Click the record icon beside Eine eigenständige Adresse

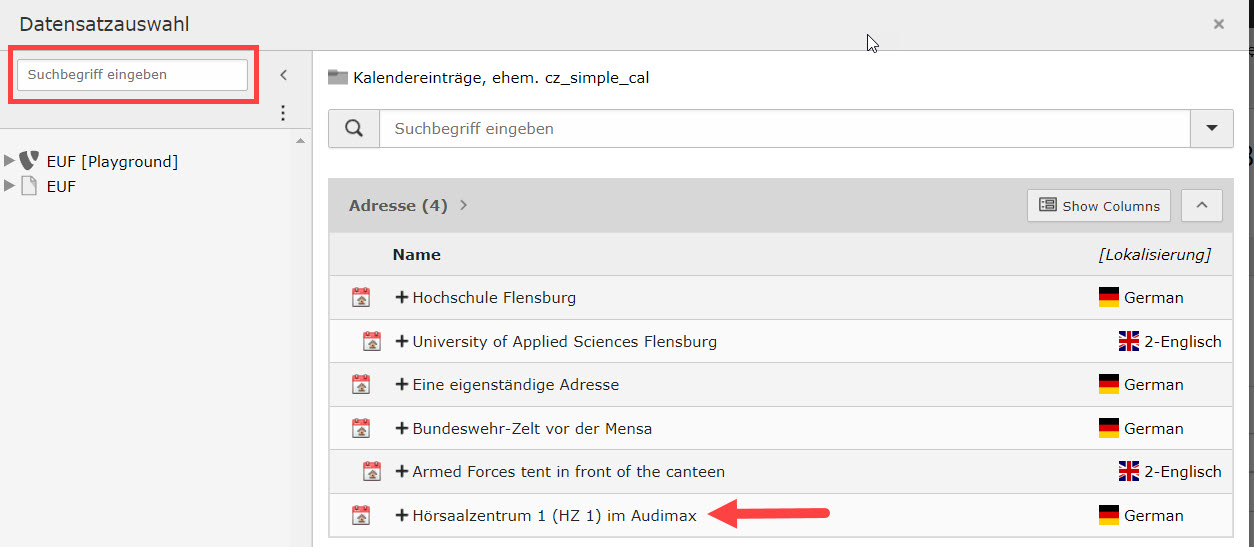361,385
